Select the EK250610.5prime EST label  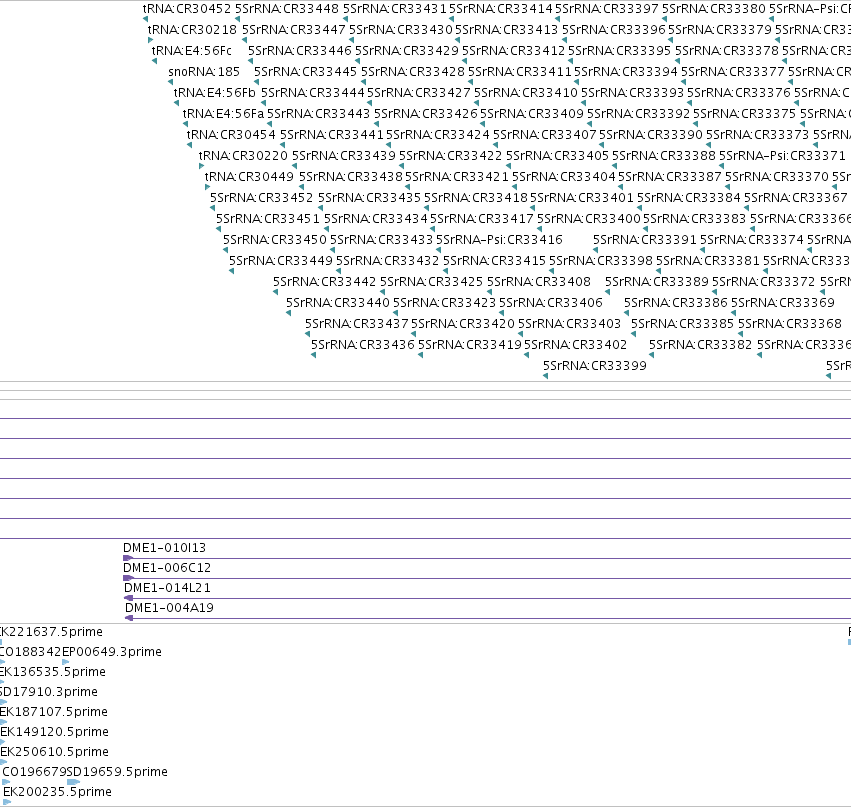(x=54, y=752)
